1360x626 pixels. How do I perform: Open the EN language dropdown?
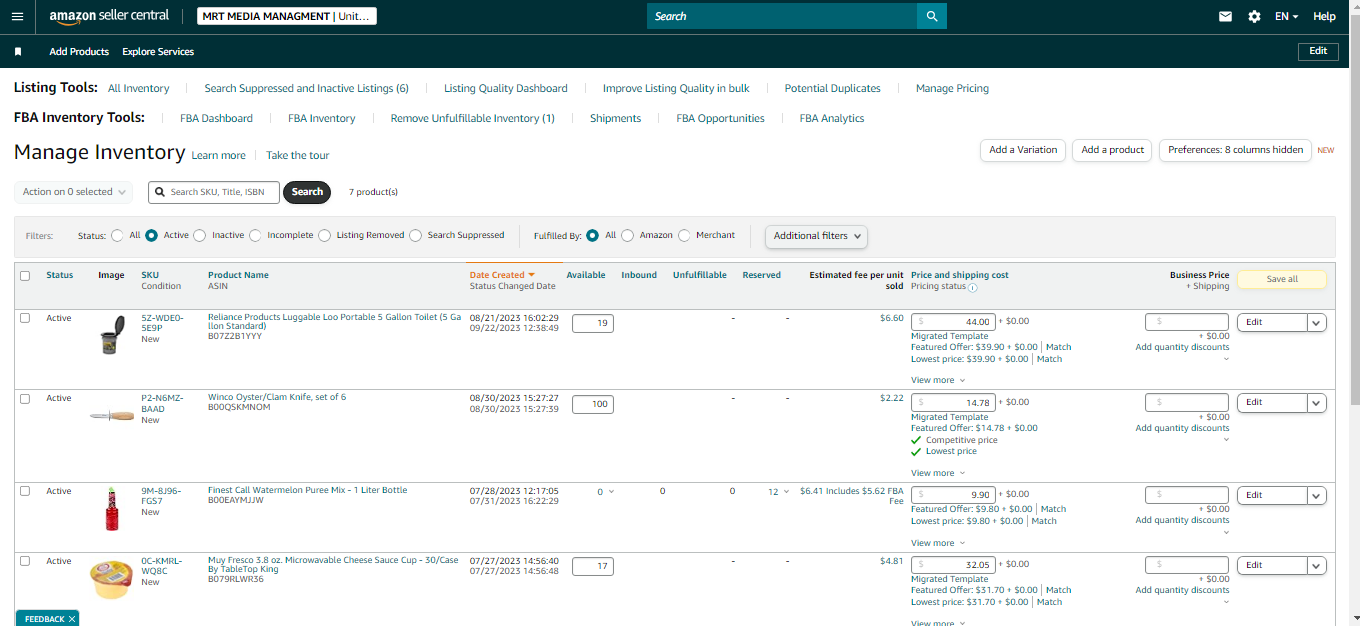1287,16
